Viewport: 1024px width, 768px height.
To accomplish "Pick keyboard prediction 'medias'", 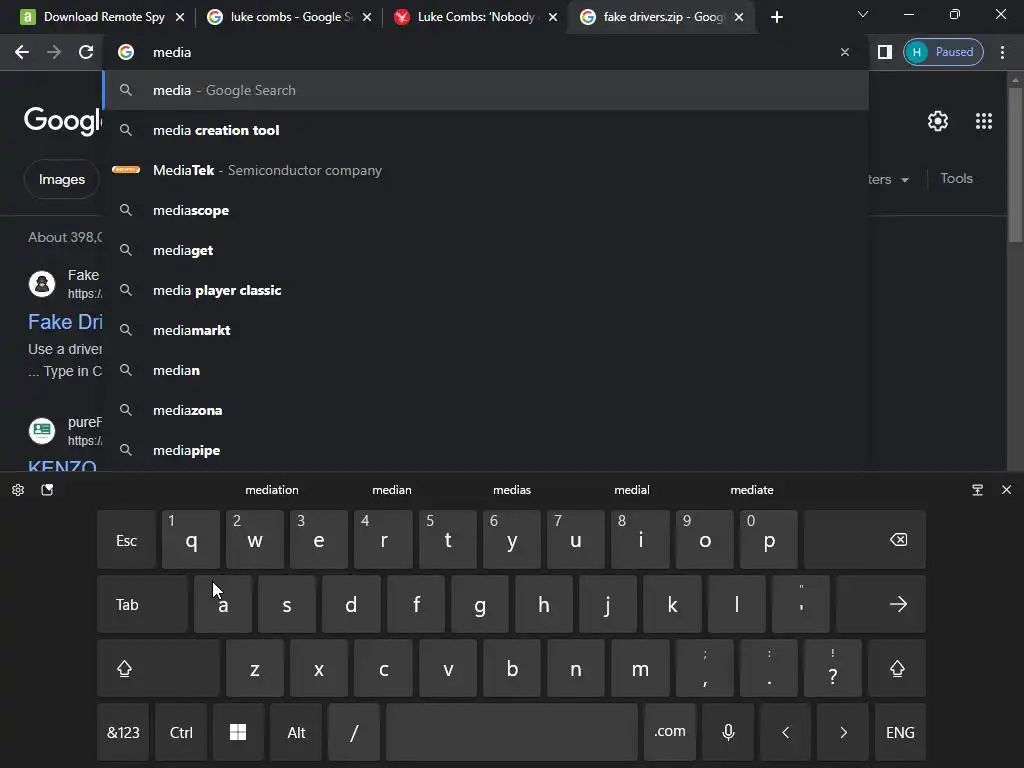I will pos(512,490).
